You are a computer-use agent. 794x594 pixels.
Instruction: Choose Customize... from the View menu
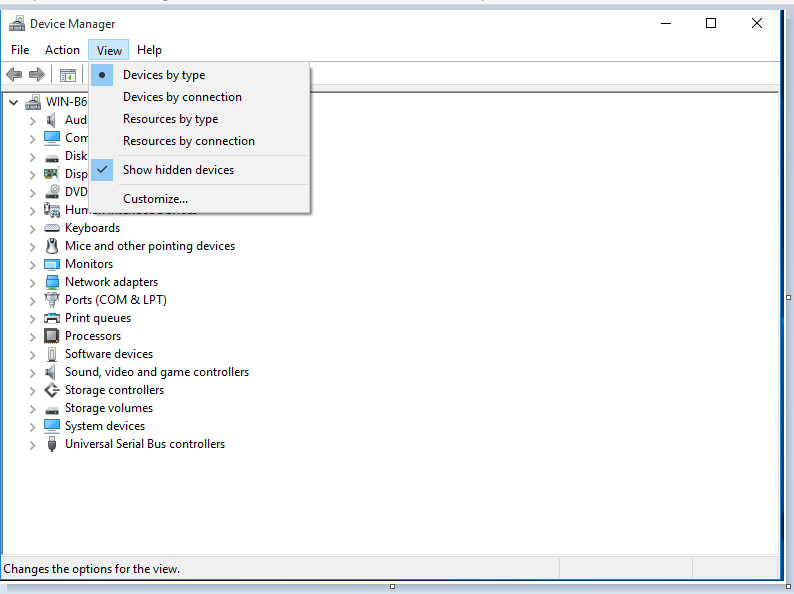click(200, 199)
